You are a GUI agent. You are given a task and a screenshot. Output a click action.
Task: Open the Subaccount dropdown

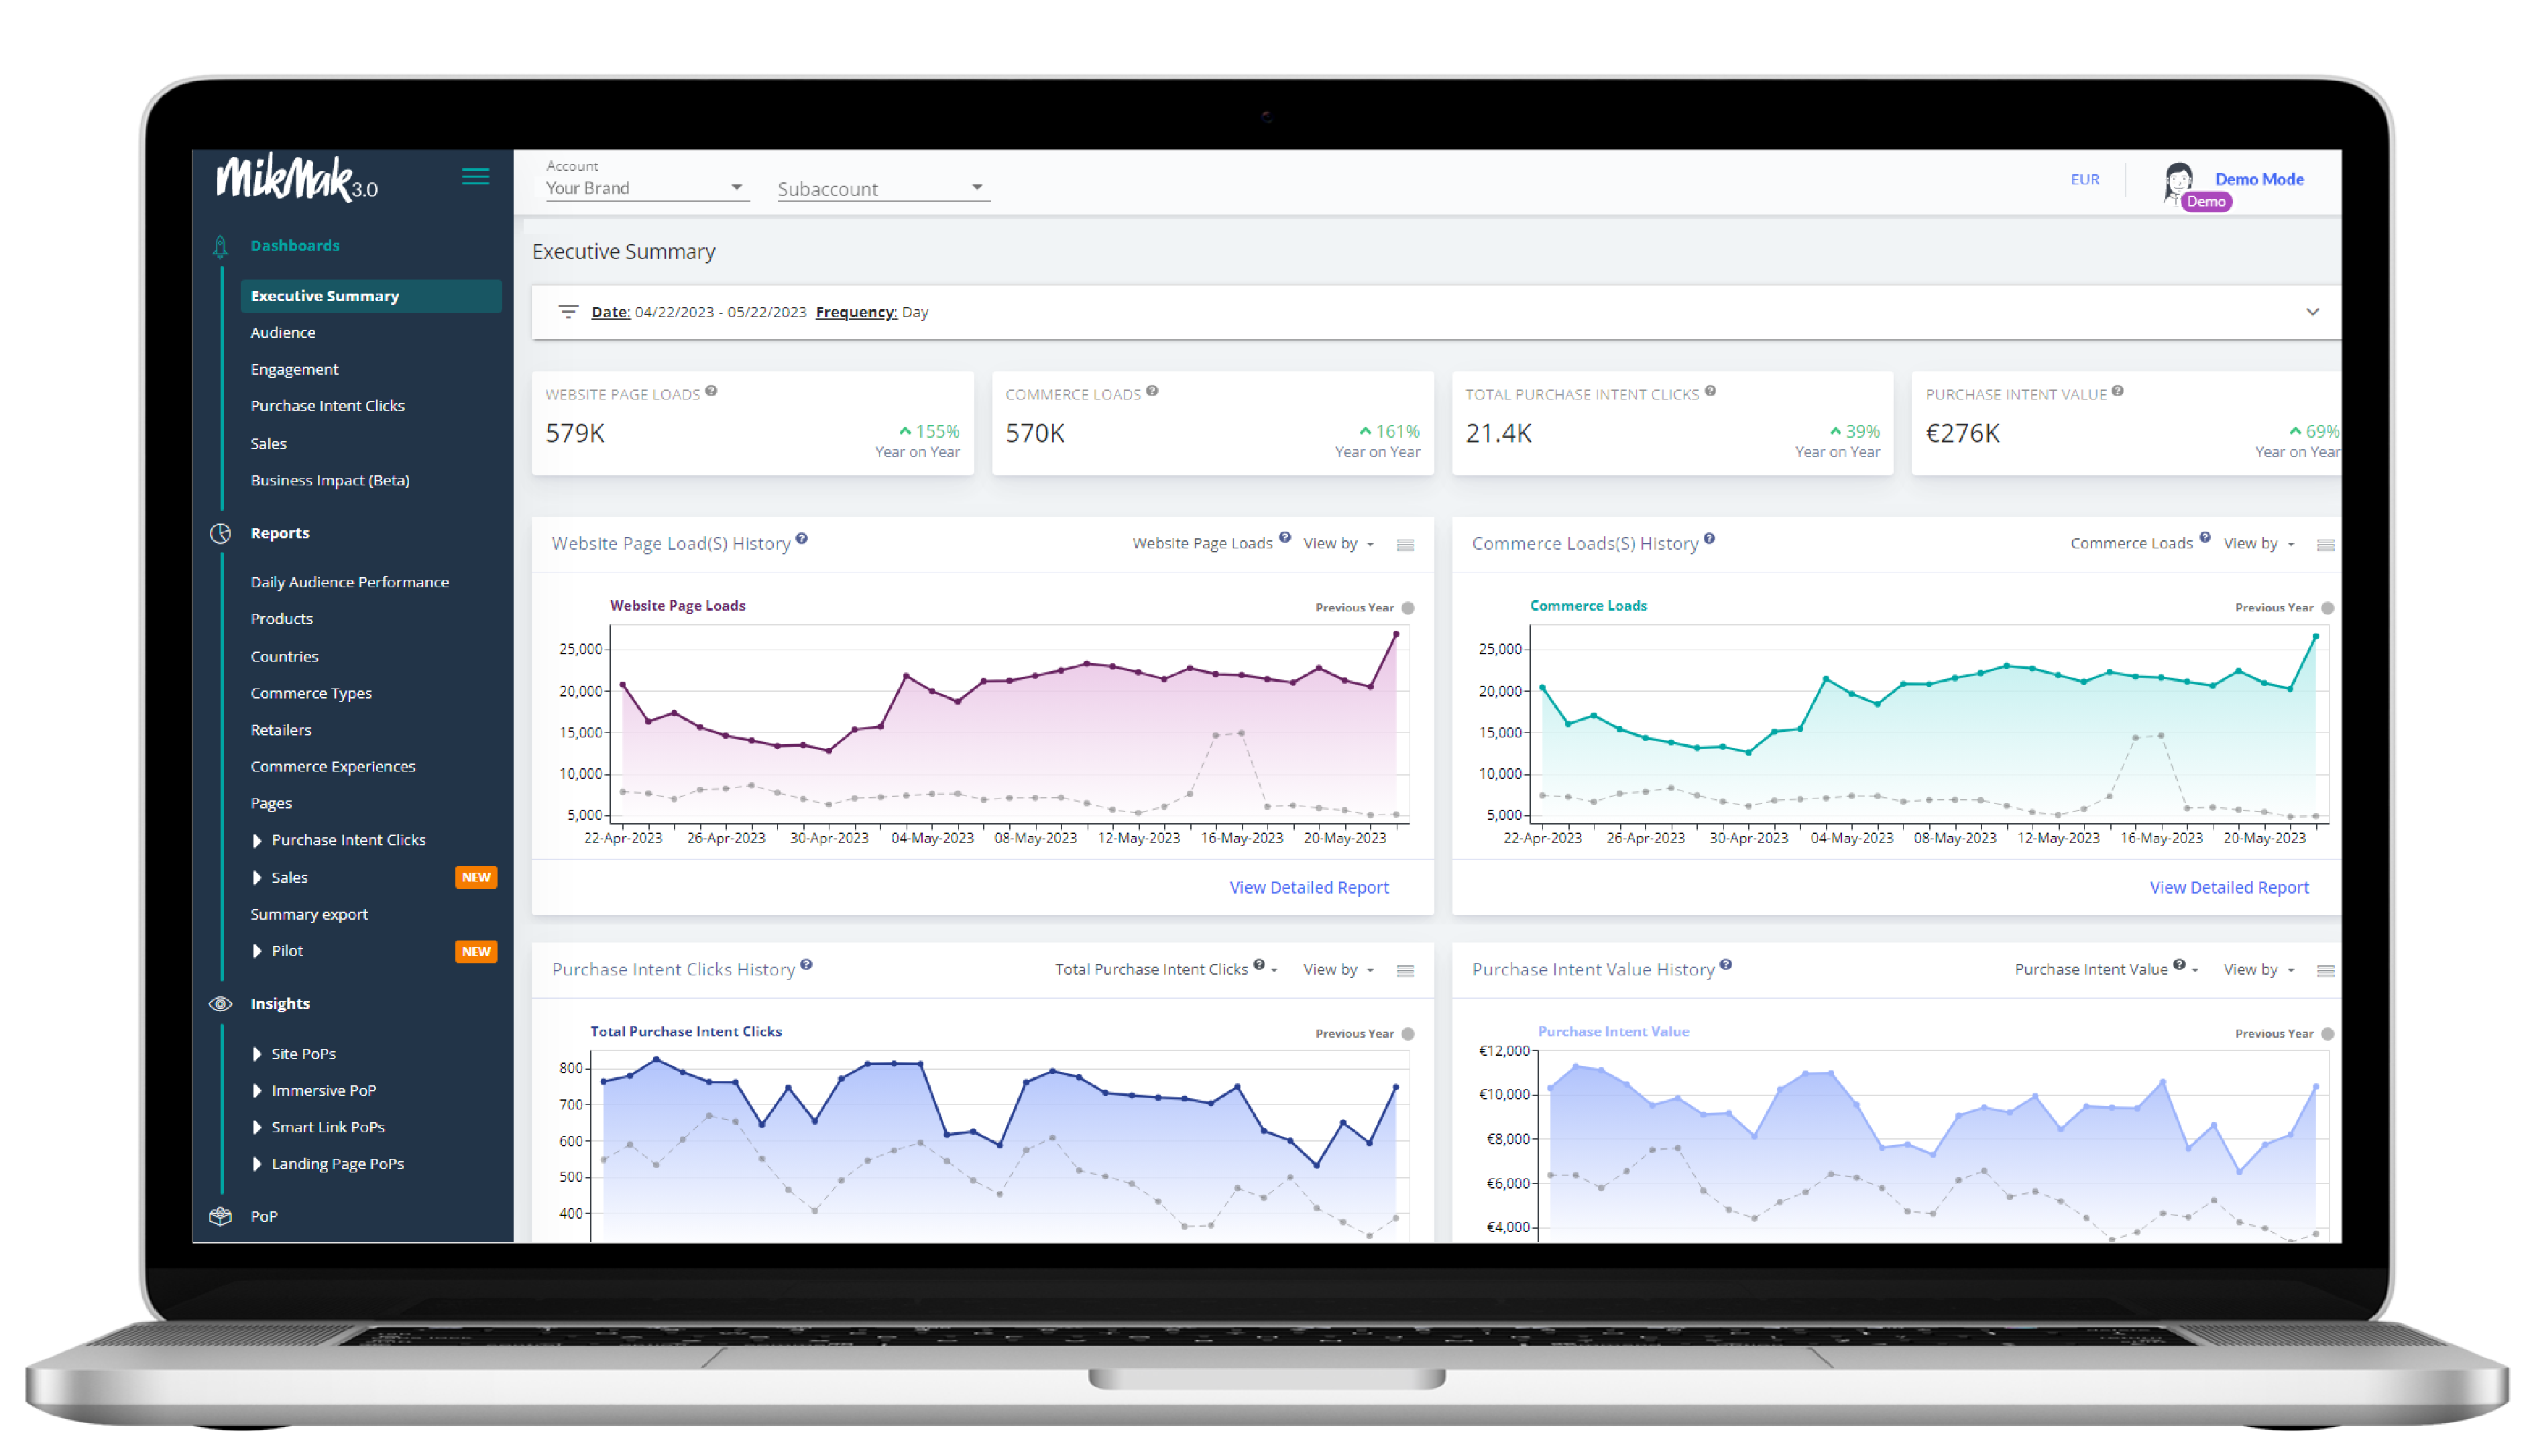tap(878, 189)
